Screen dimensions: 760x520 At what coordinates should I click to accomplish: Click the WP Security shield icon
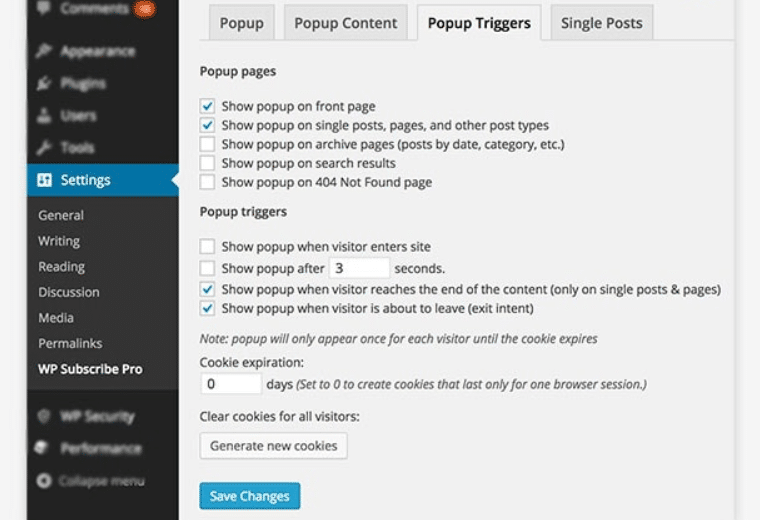pos(44,416)
